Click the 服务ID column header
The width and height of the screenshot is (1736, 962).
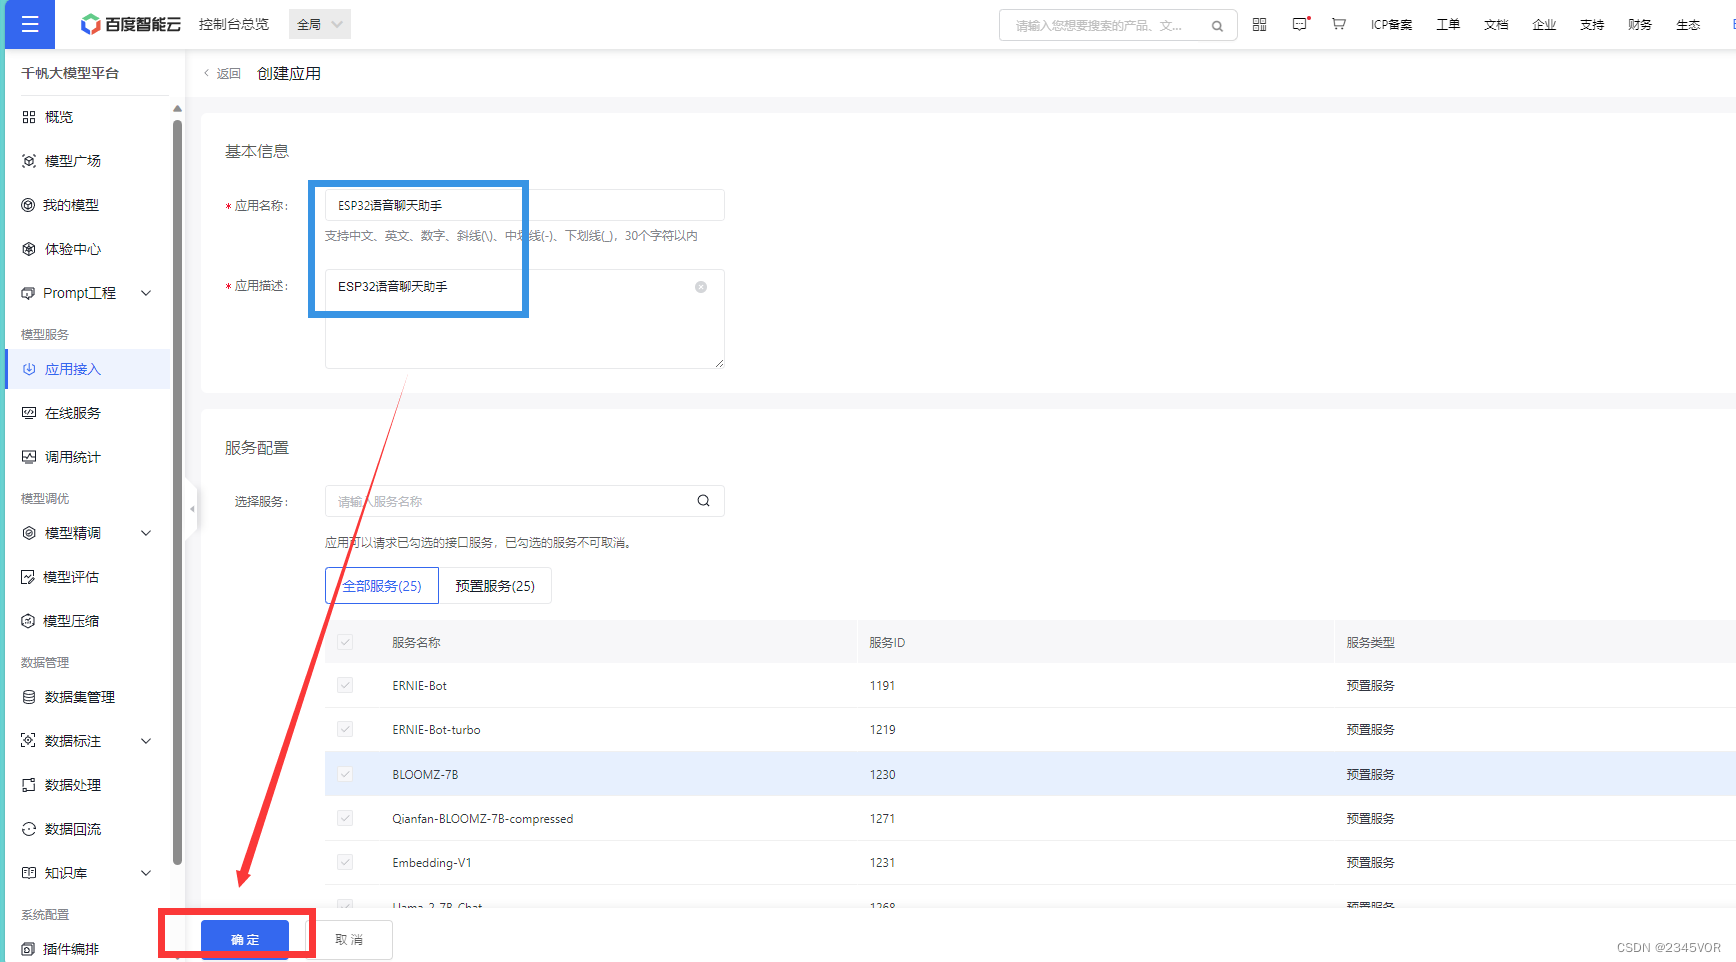coord(887,643)
